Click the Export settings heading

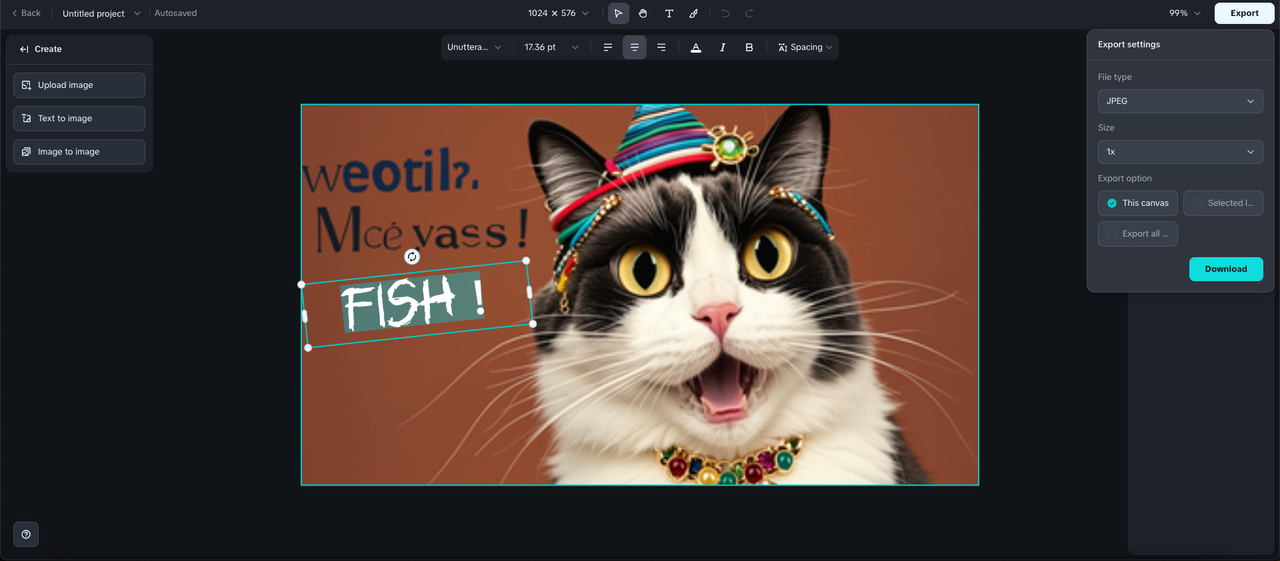click(1129, 44)
